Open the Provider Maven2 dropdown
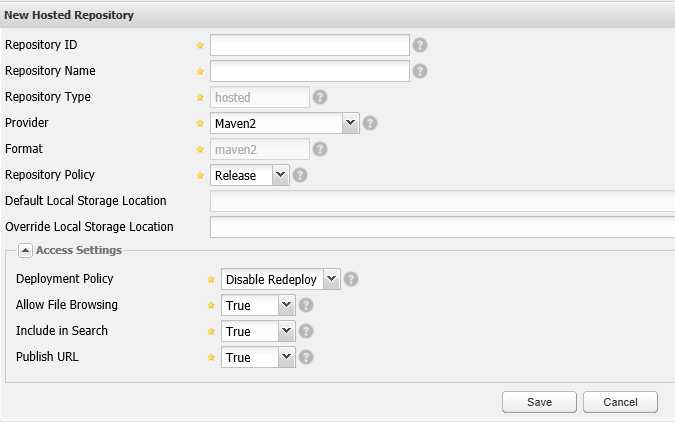This screenshot has height=422, width=675. pyautogui.click(x=351, y=123)
